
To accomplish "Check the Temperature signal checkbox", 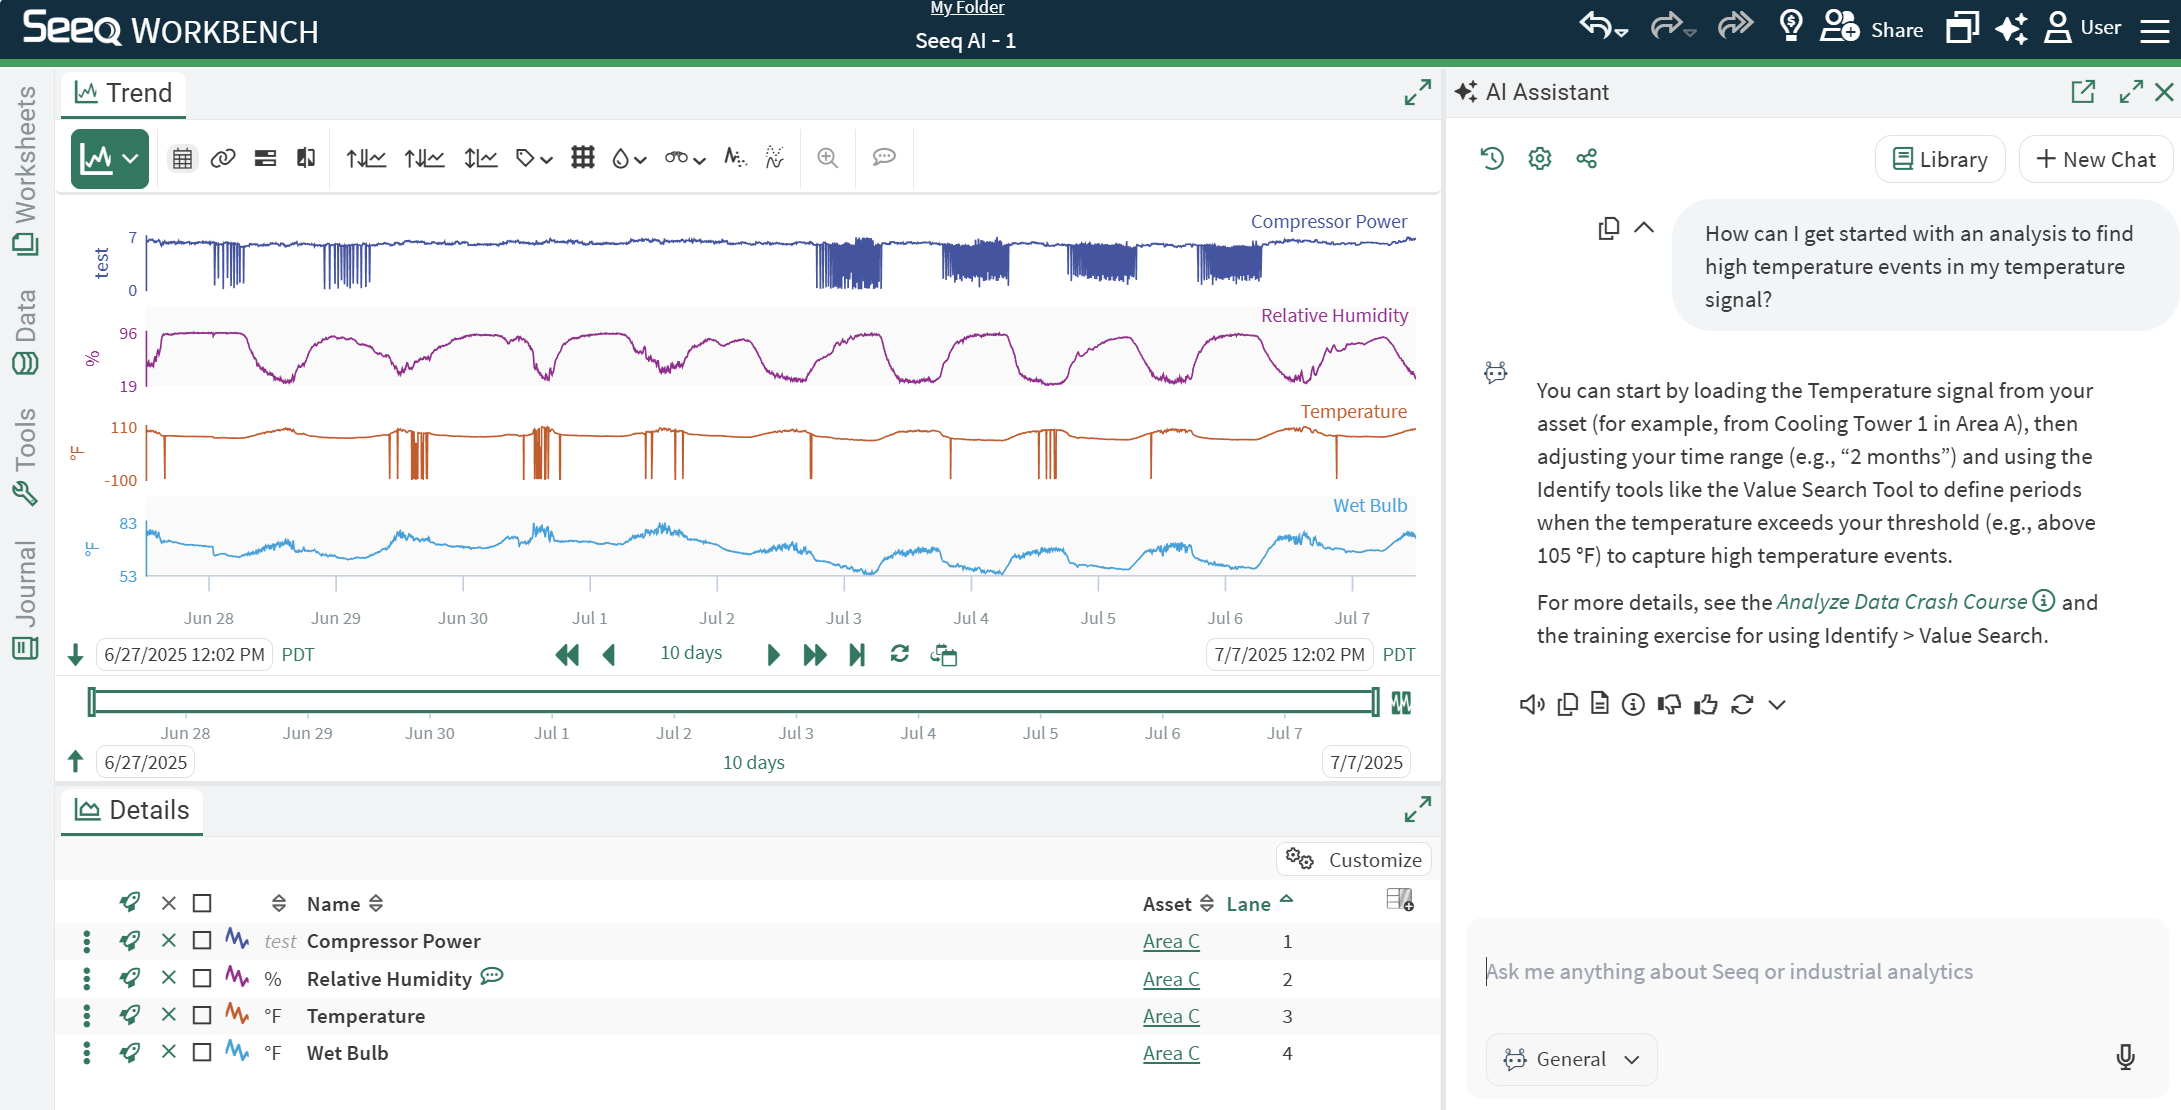I will point(202,1015).
